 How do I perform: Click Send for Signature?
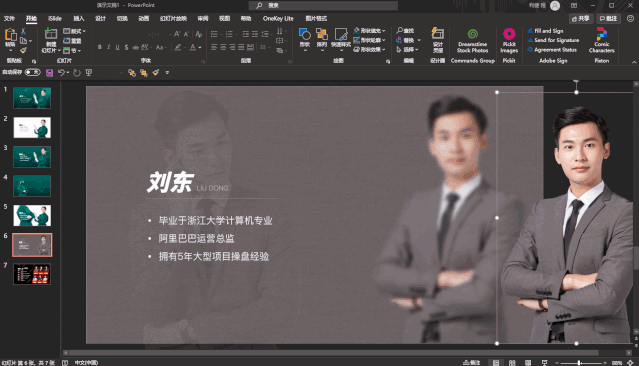(x=553, y=40)
